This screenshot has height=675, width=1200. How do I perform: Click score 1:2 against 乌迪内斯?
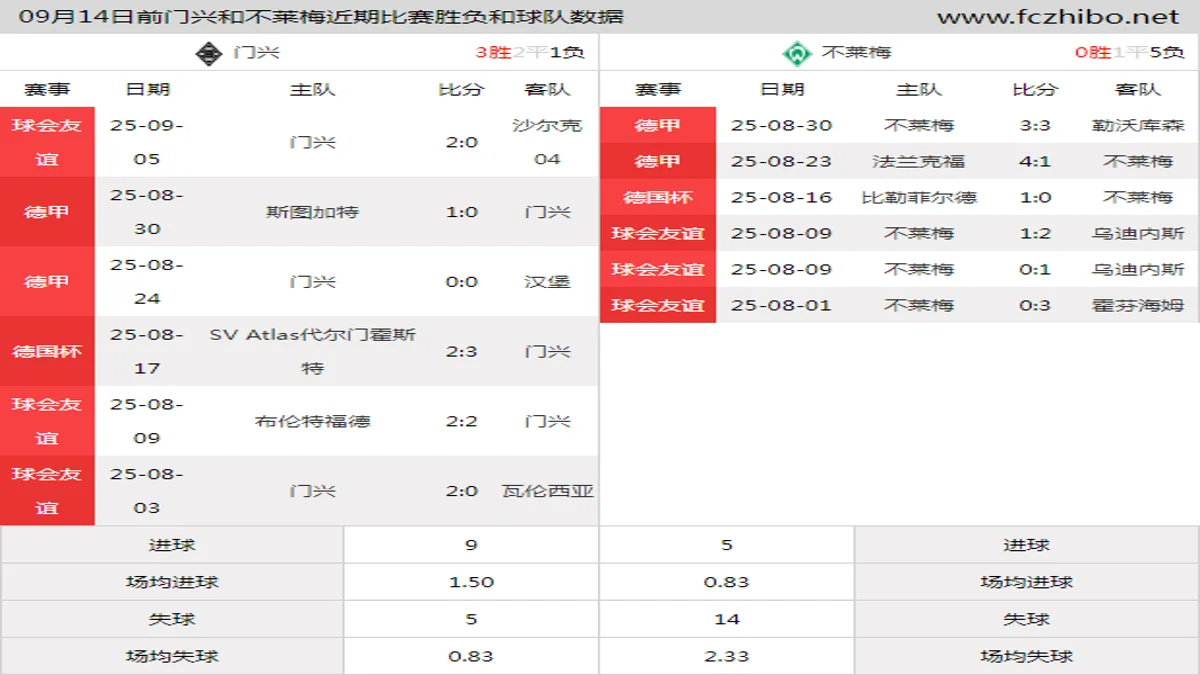1035,233
